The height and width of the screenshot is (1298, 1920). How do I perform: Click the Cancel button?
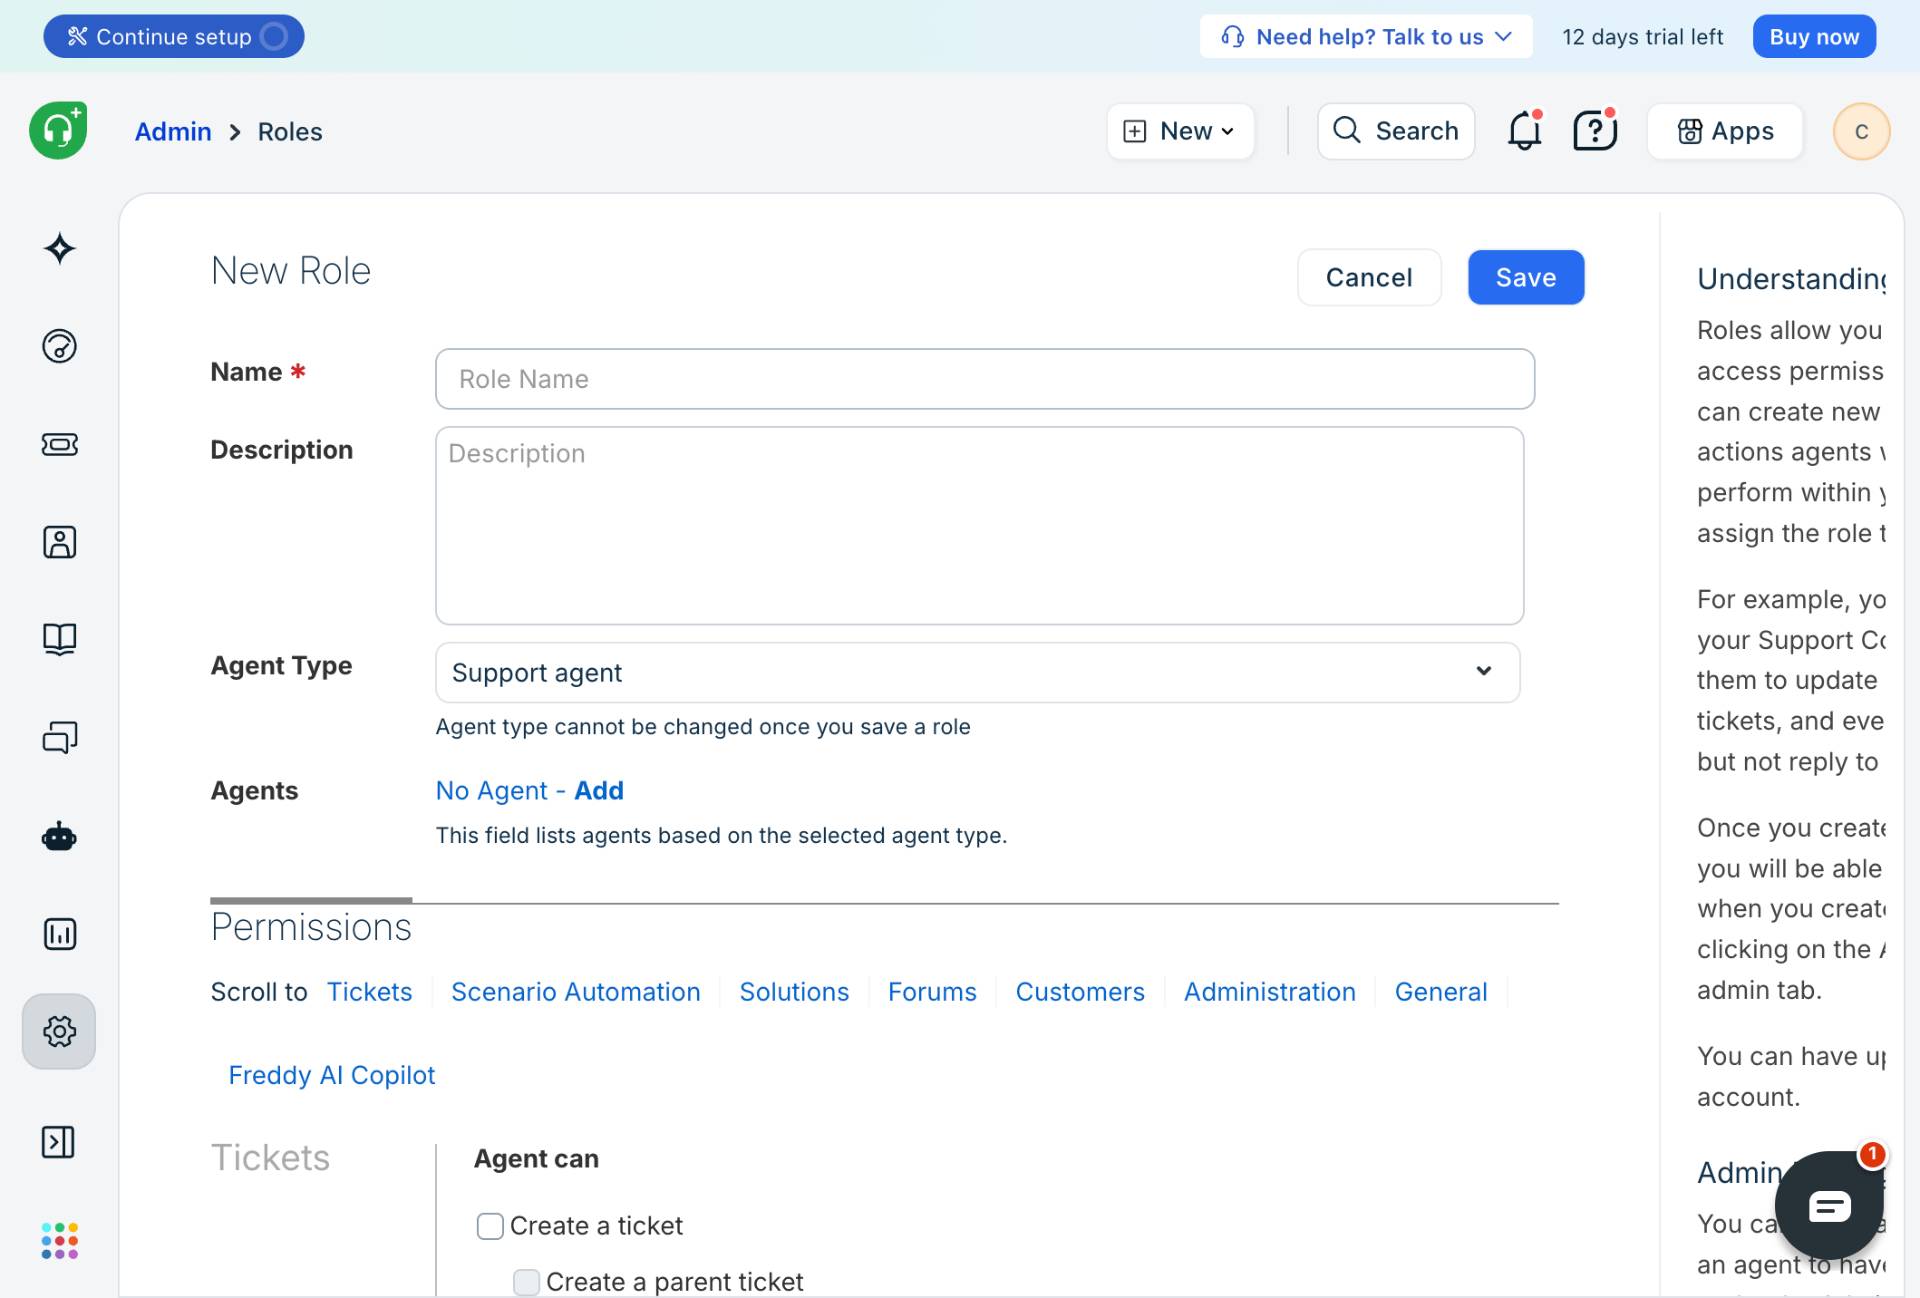coord(1369,277)
